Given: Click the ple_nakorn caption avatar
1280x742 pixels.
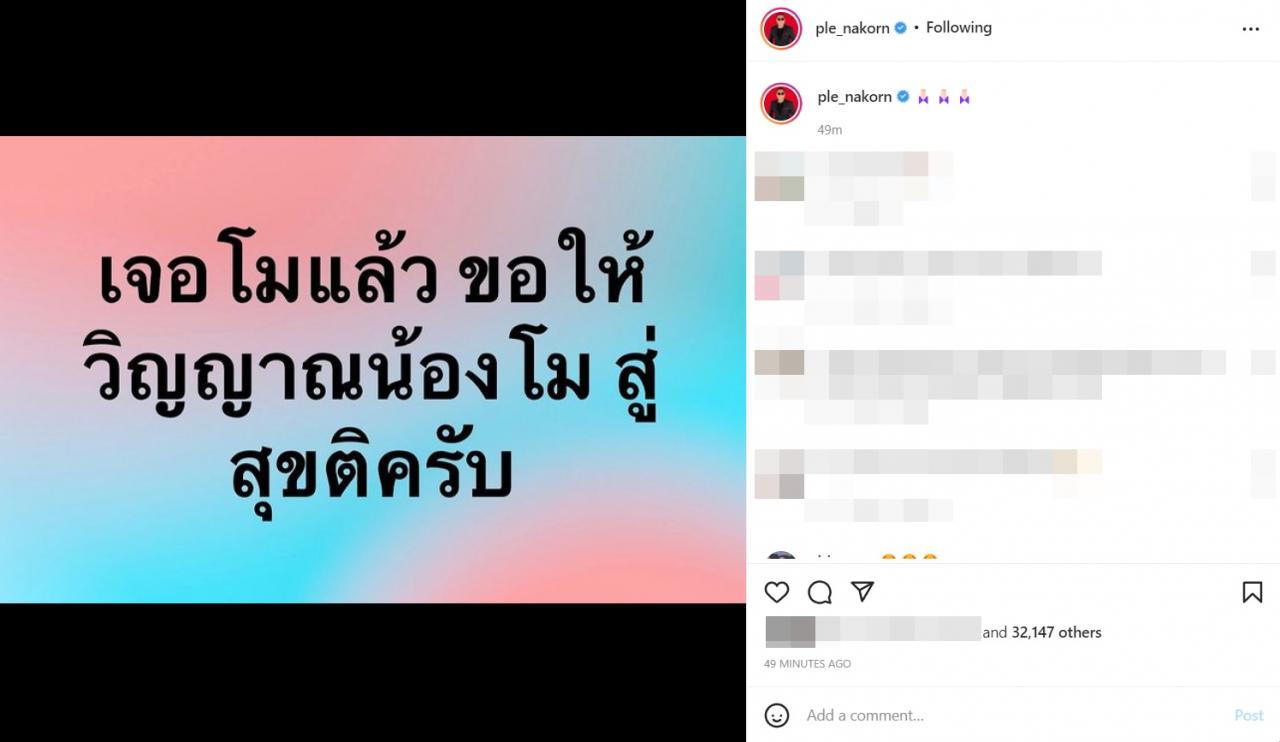Looking at the screenshot, I should 781,103.
